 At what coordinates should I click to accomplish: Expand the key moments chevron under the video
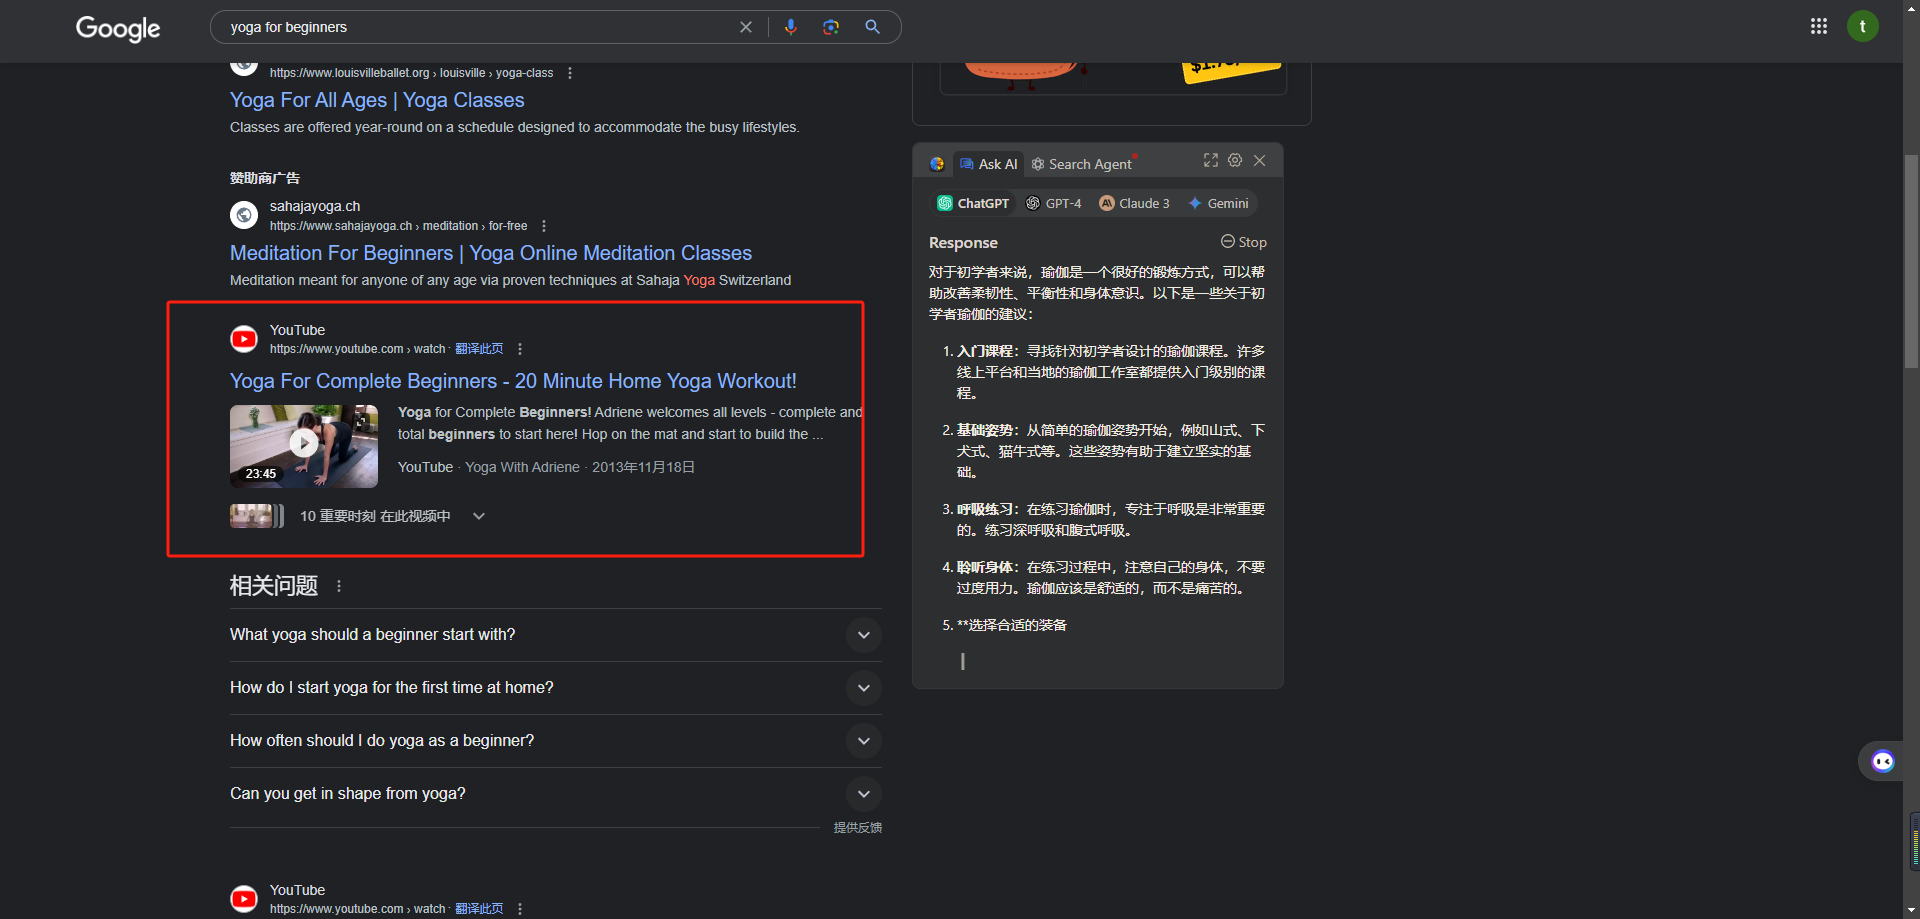click(478, 516)
